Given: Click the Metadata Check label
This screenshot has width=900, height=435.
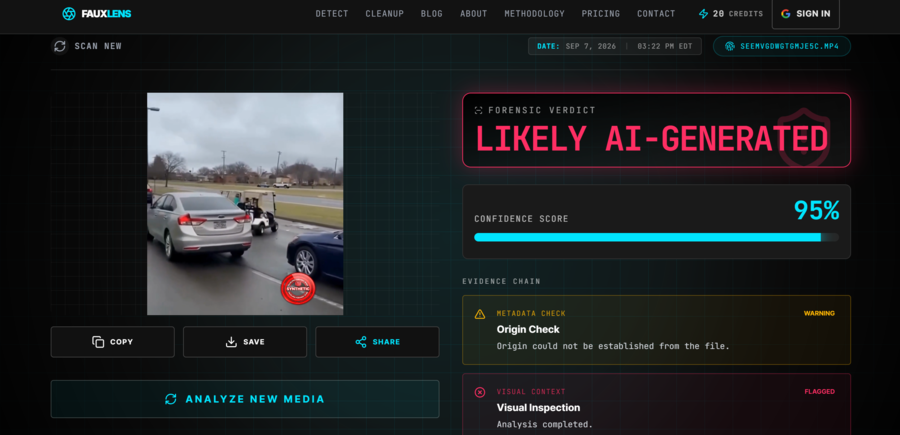Looking at the screenshot, I should [531, 313].
